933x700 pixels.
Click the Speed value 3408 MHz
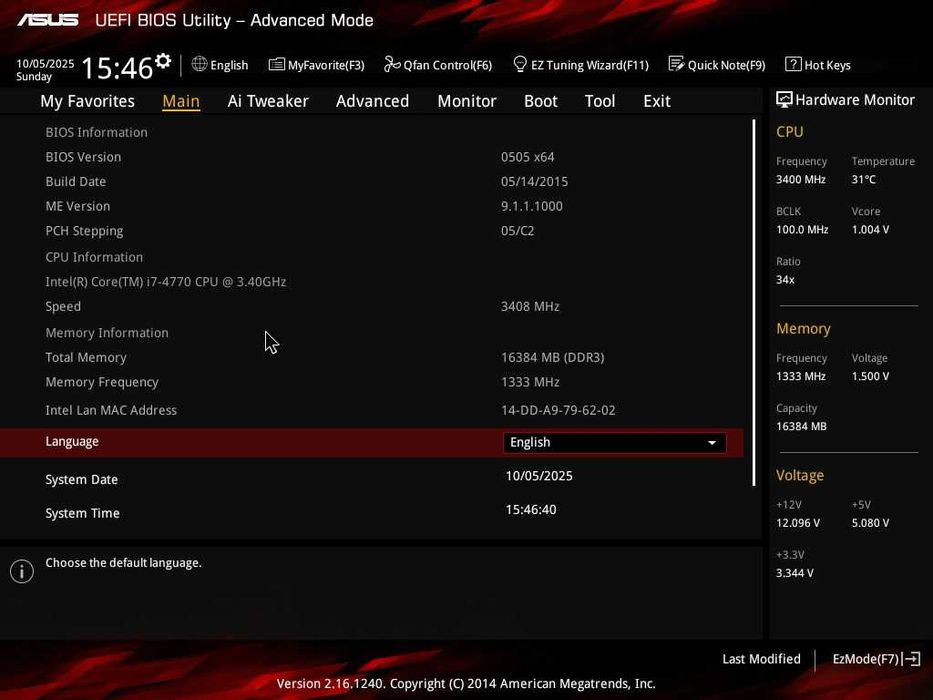point(530,307)
